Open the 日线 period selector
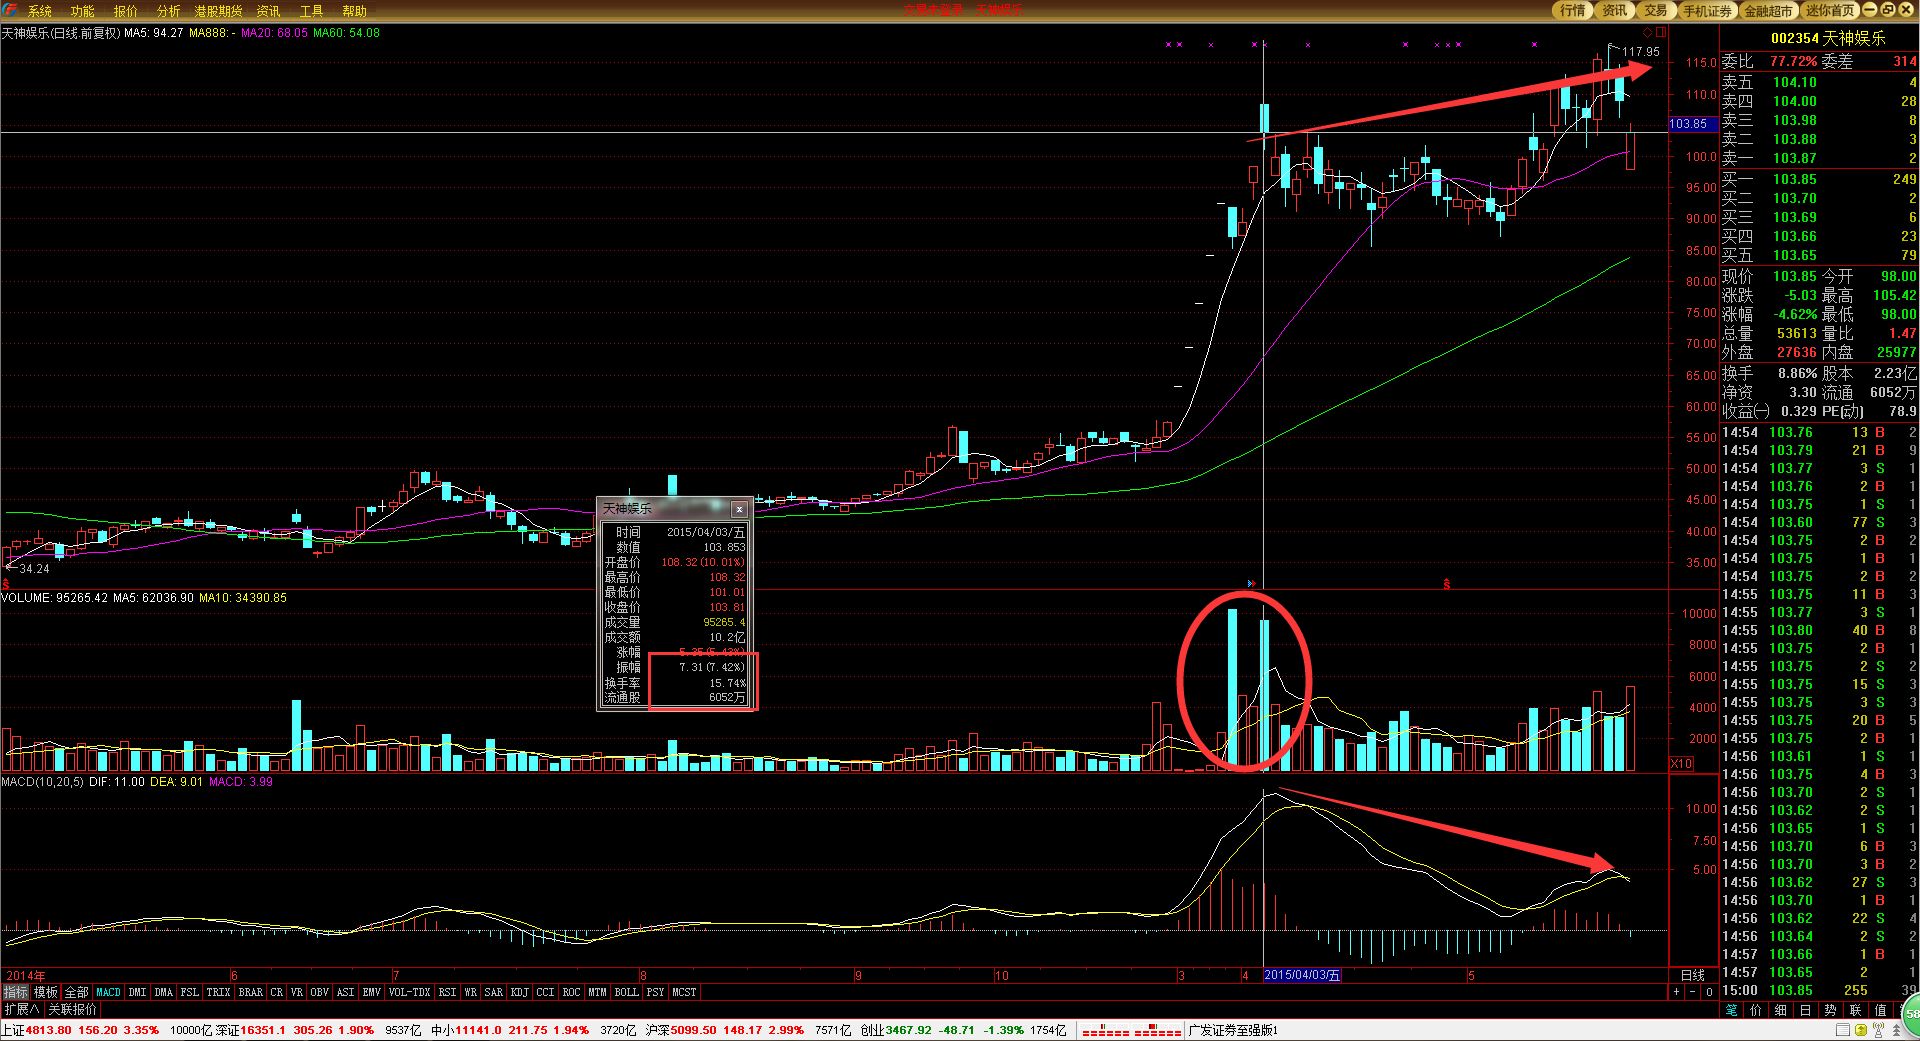 [1692, 975]
